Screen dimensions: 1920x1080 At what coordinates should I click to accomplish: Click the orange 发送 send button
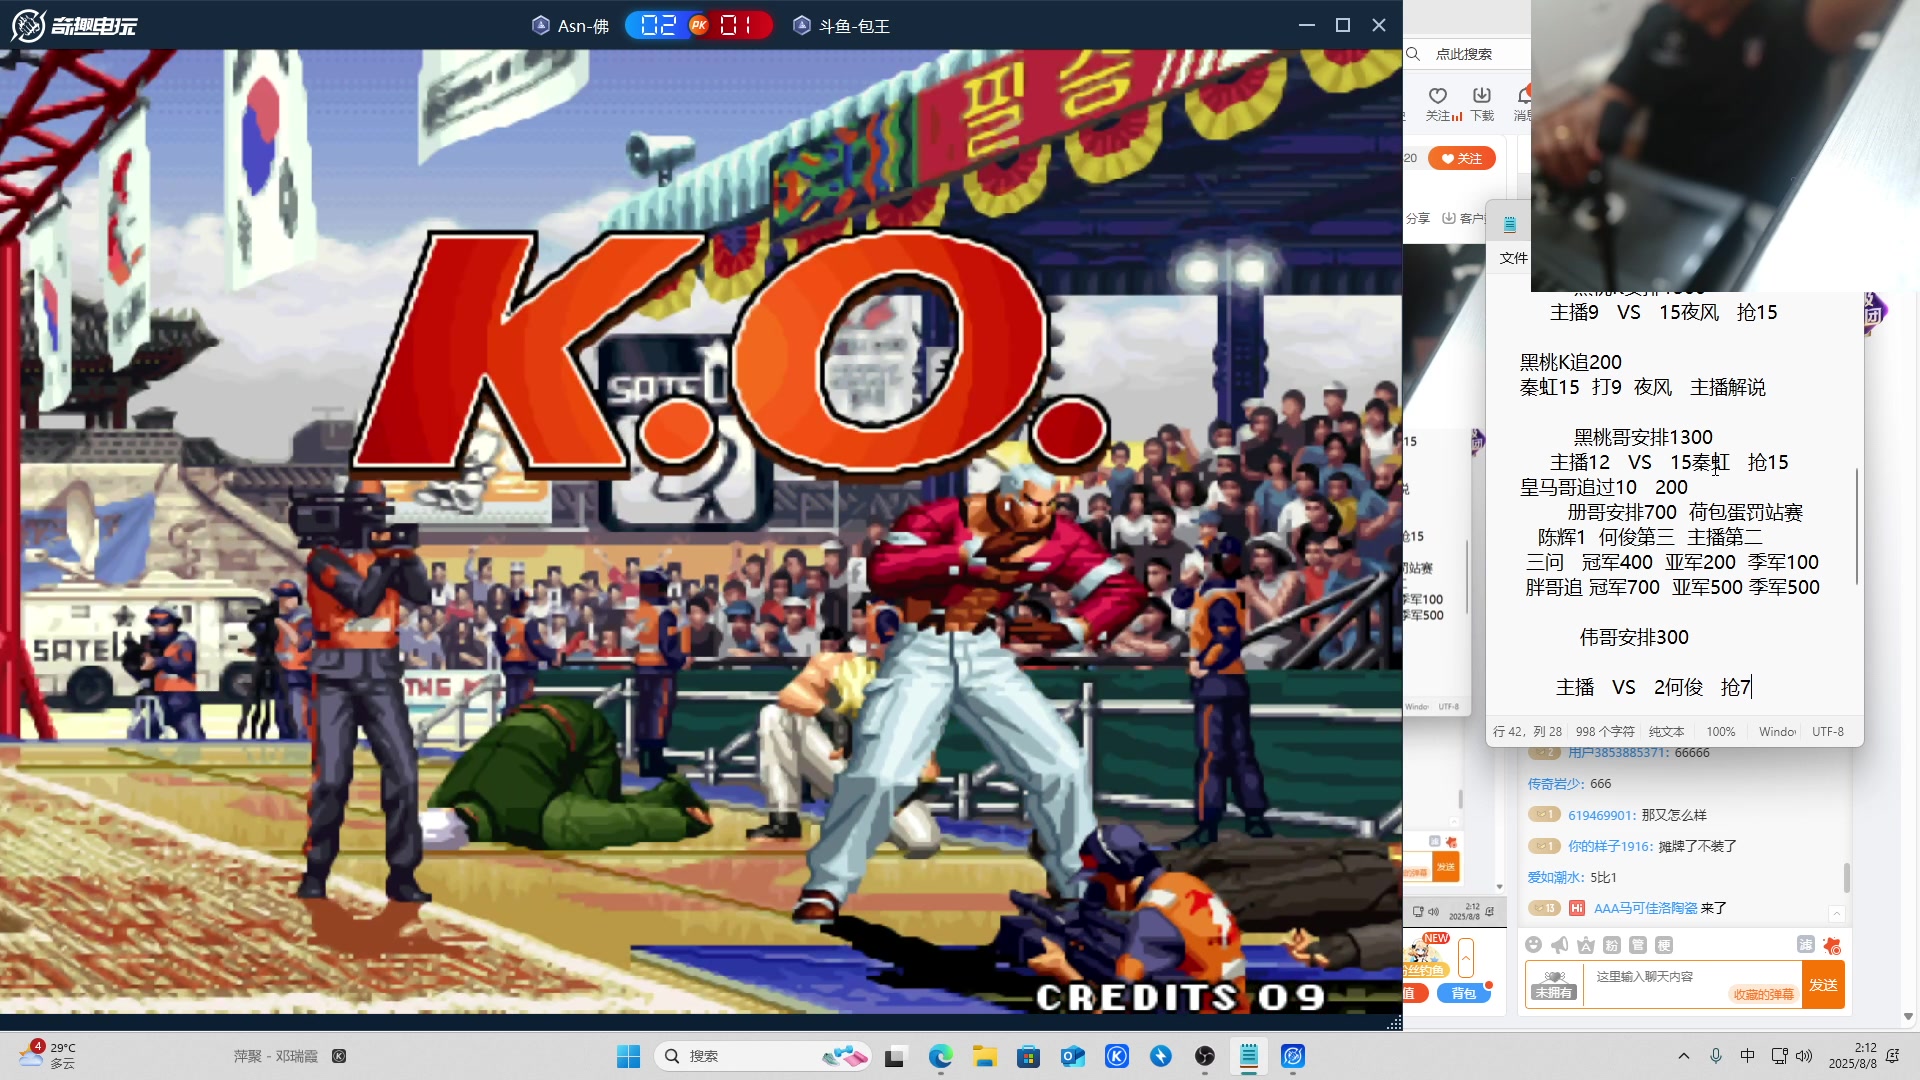click(1823, 985)
